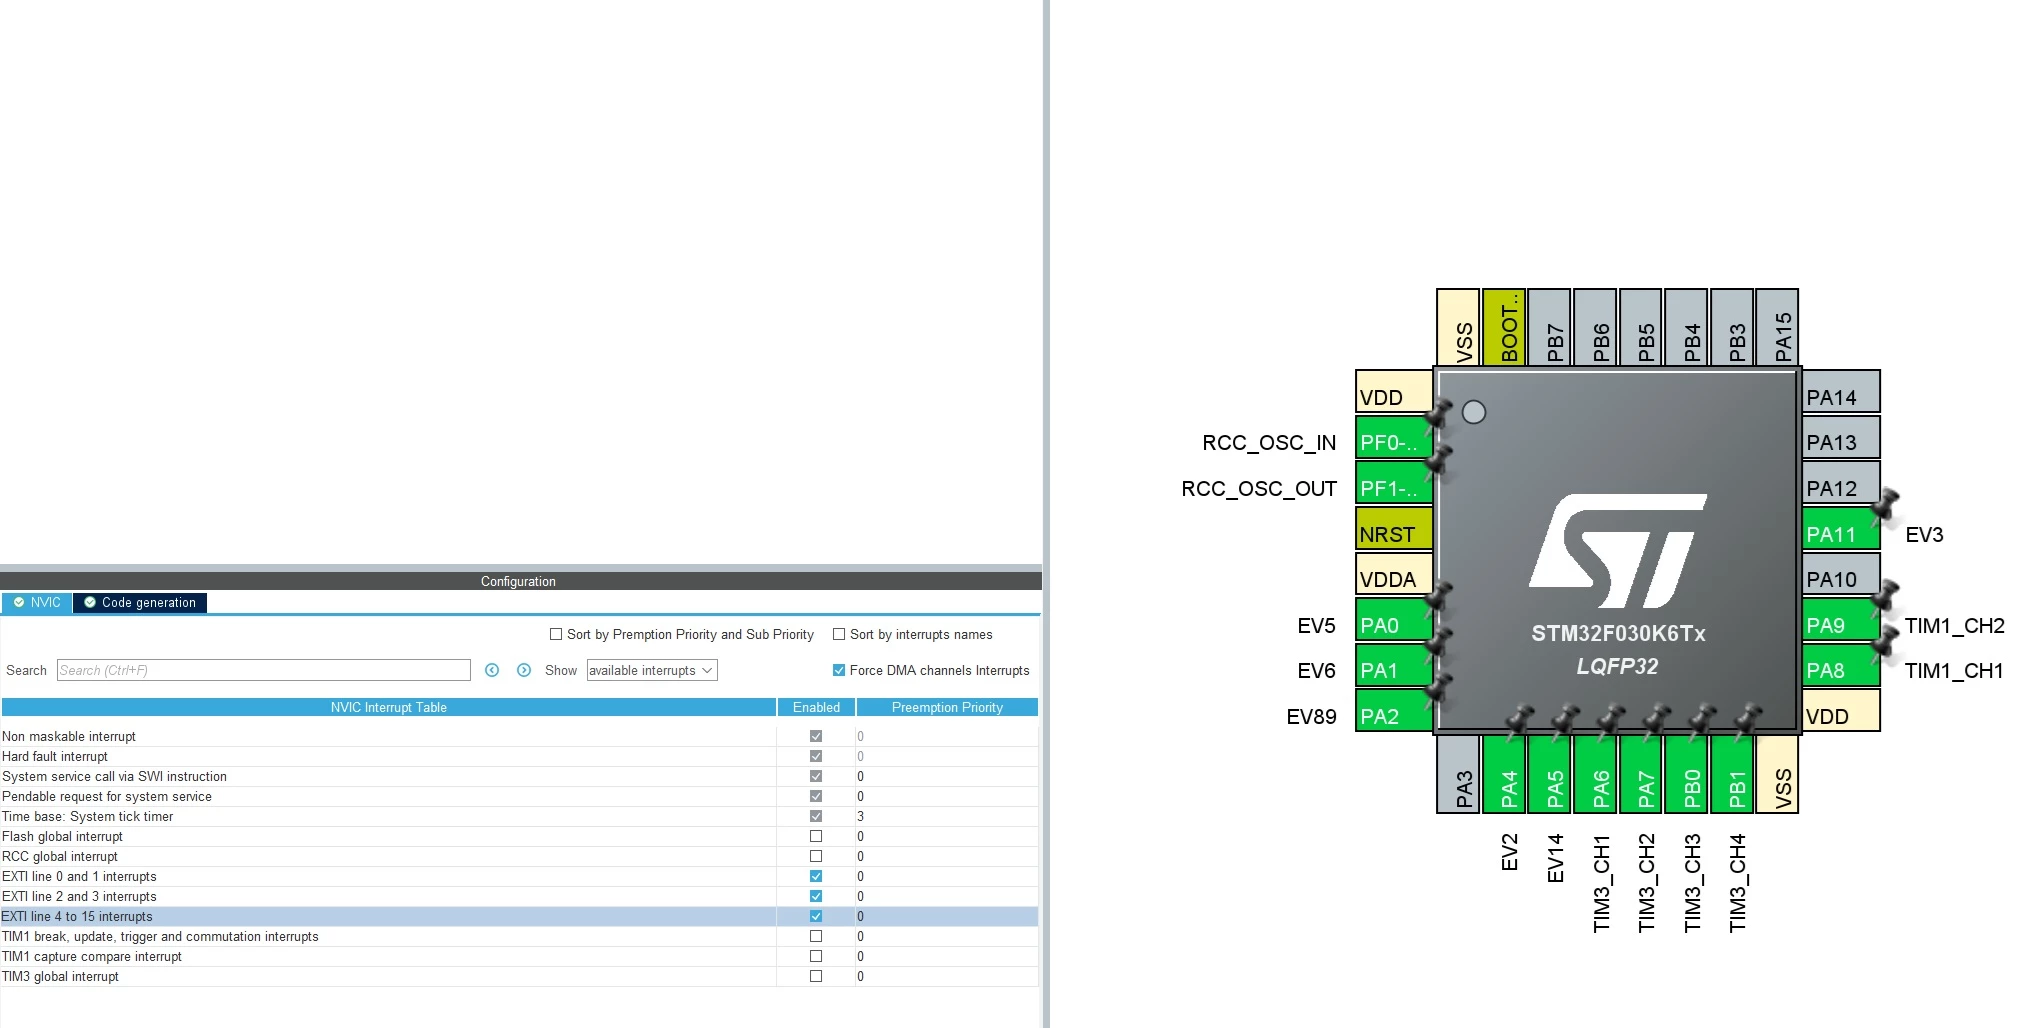Image resolution: width=2028 pixels, height=1028 pixels.
Task: Enable TIM3 global interrupt
Action: pyautogui.click(x=816, y=976)
